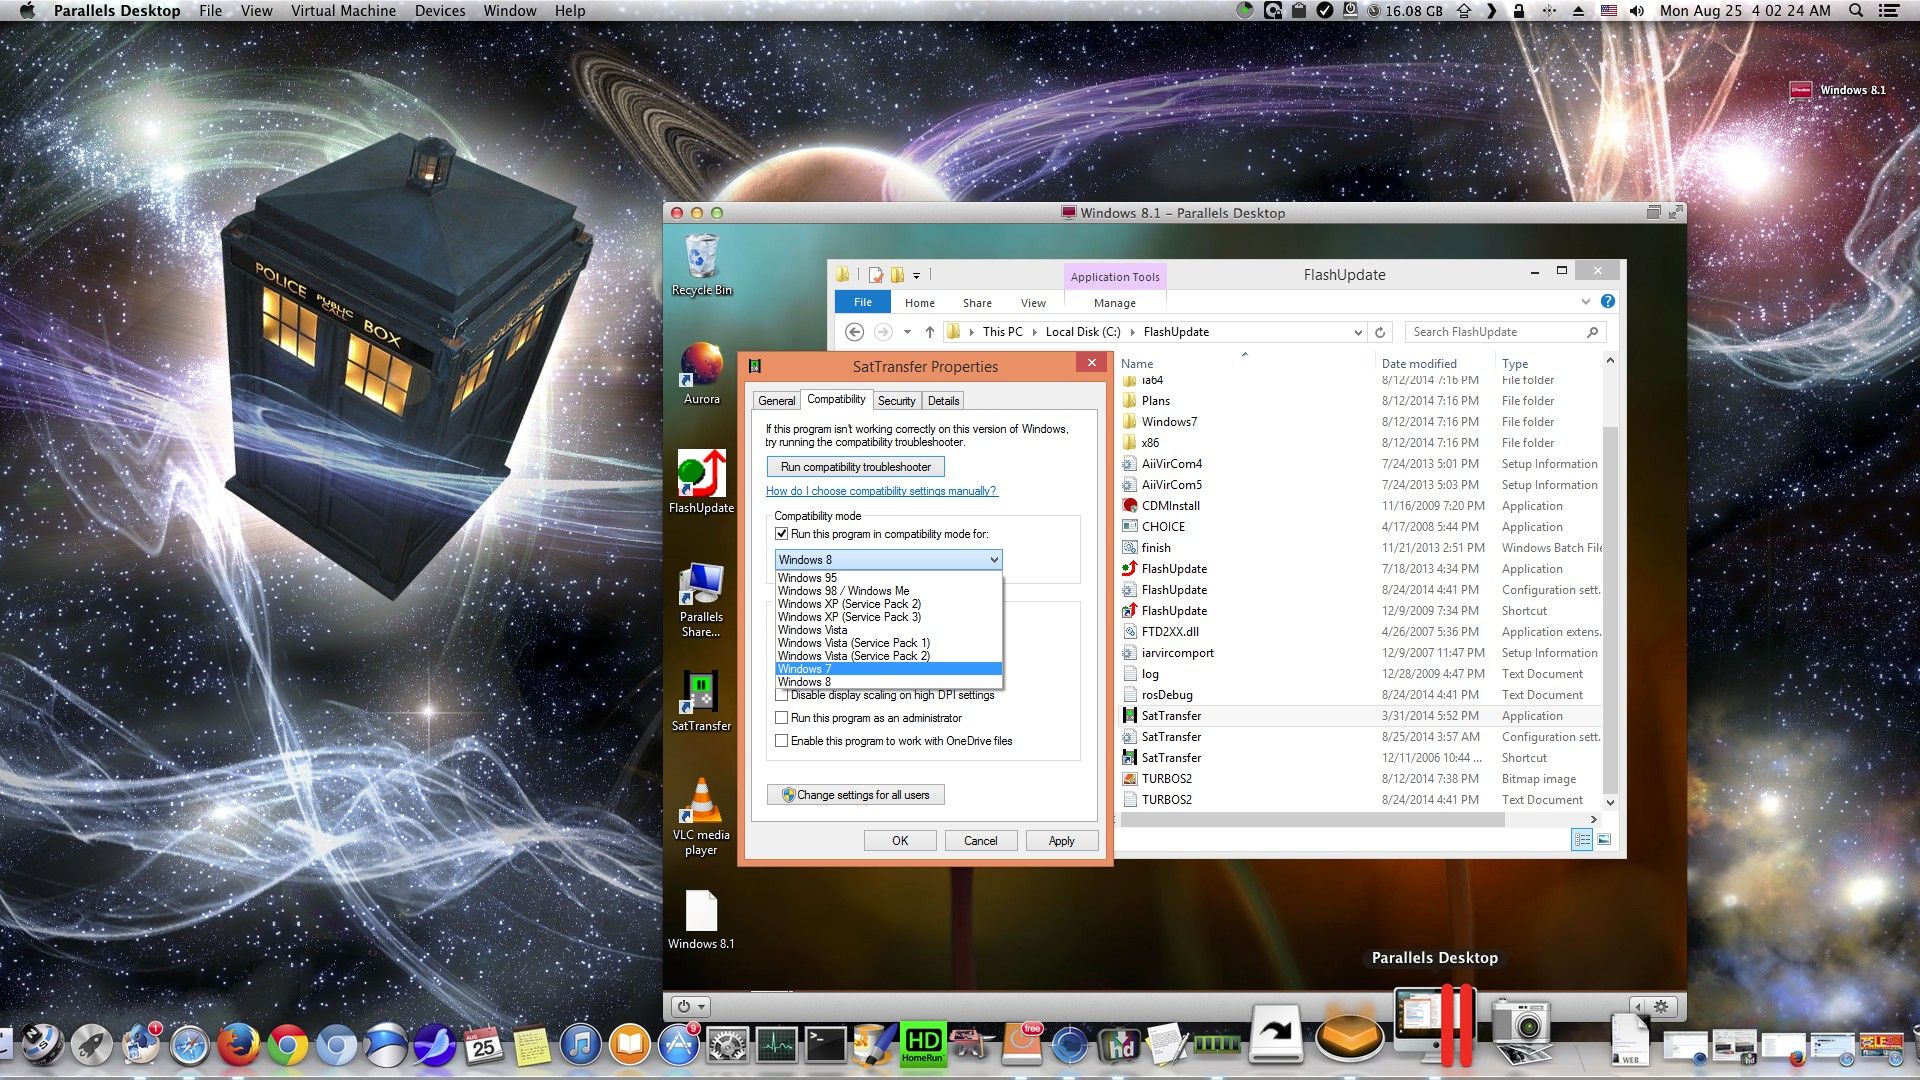Open the Virtual Machine menu
The image size is (1920, 1080).
click(x=343, y=11)
